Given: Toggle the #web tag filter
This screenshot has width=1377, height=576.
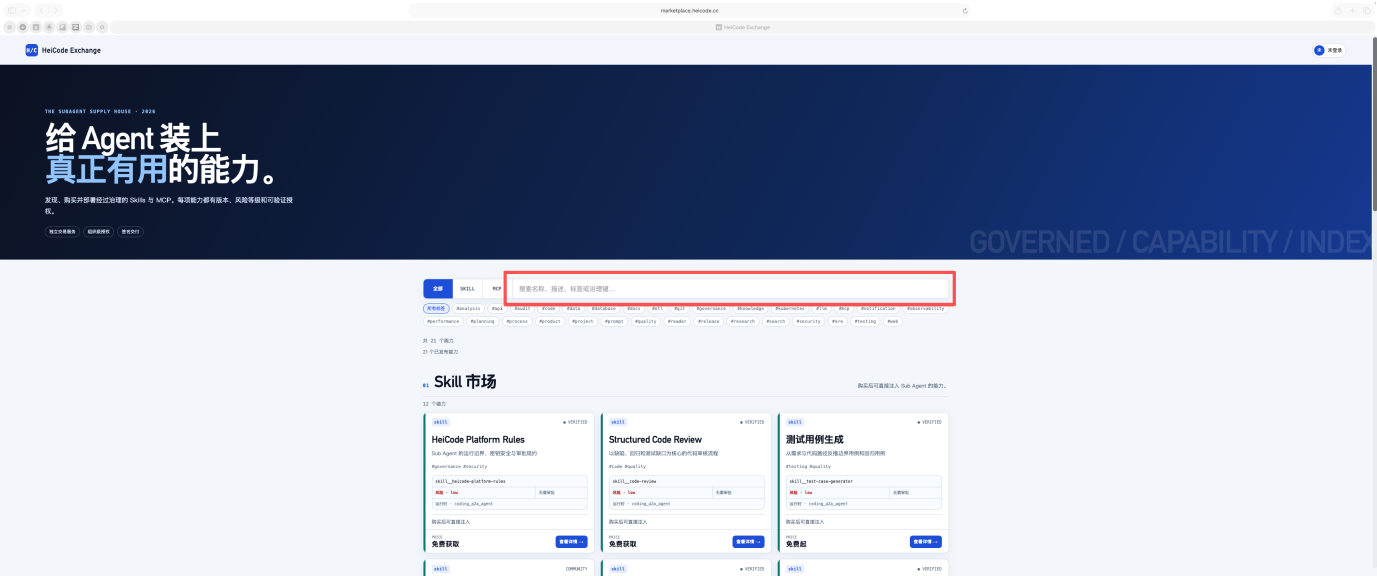Looking at the screenshot, I should coord(892,321).
